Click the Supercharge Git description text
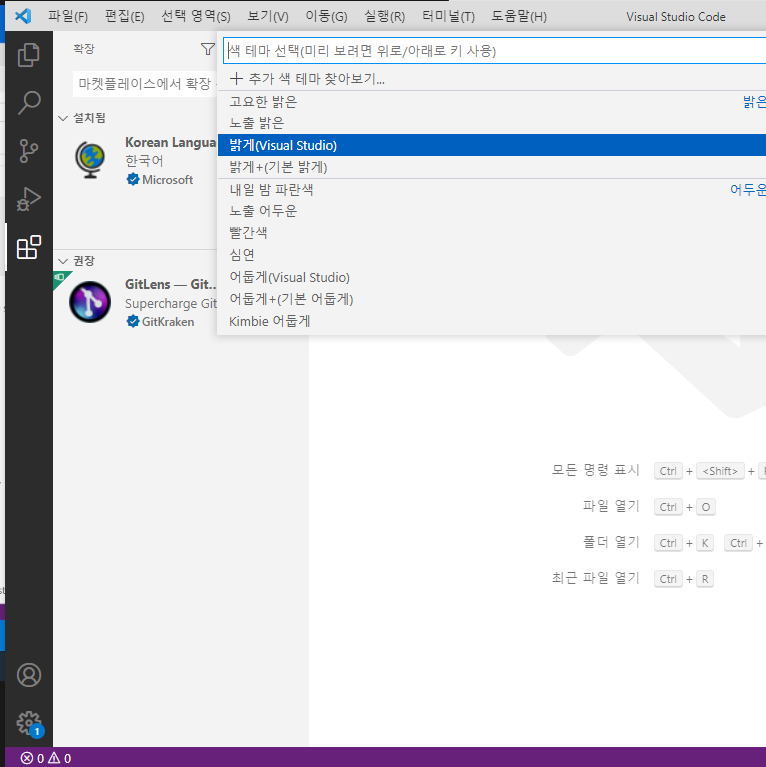 171,304
